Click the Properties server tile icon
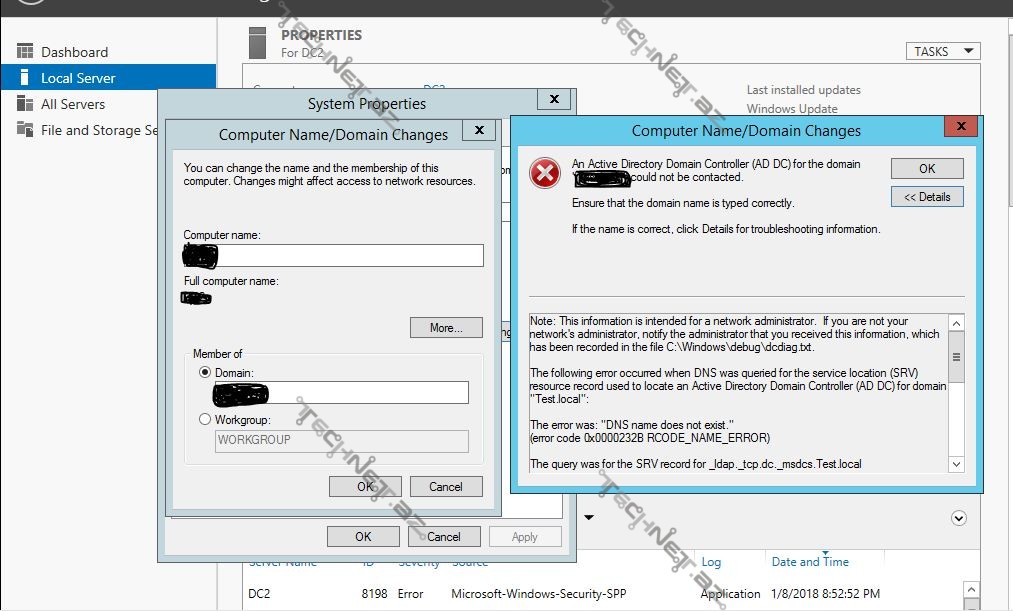This screenshot has height=611, width=1013. [260, 43]
